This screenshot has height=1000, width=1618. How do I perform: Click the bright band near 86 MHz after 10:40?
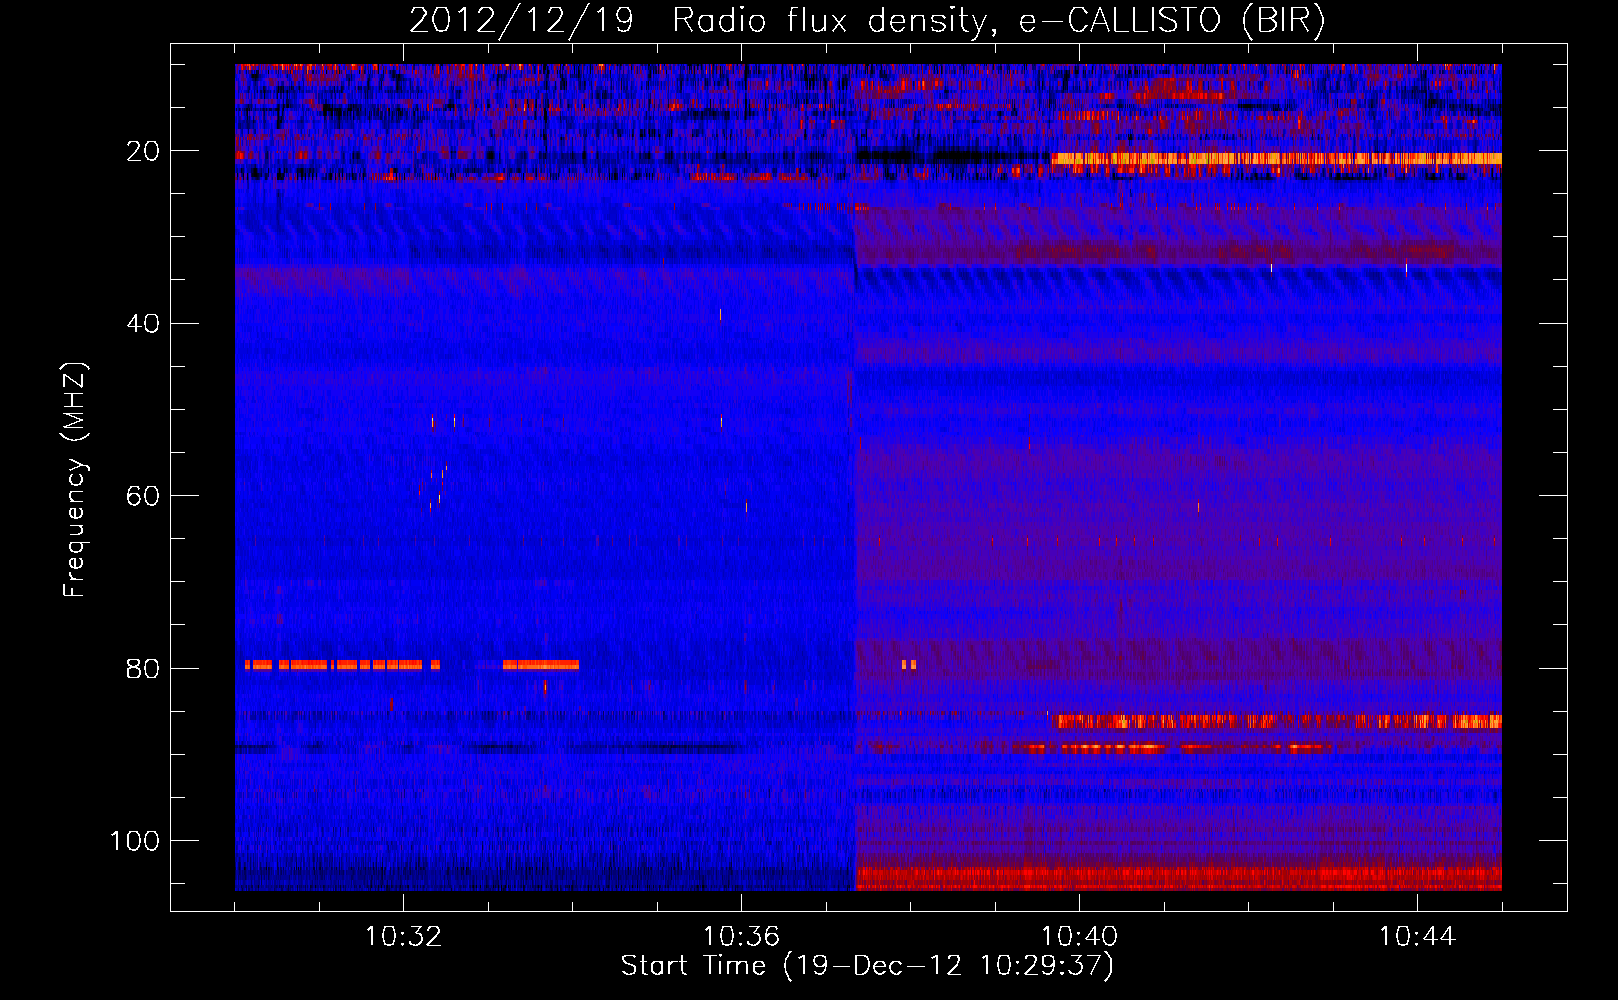[1277, 721]
